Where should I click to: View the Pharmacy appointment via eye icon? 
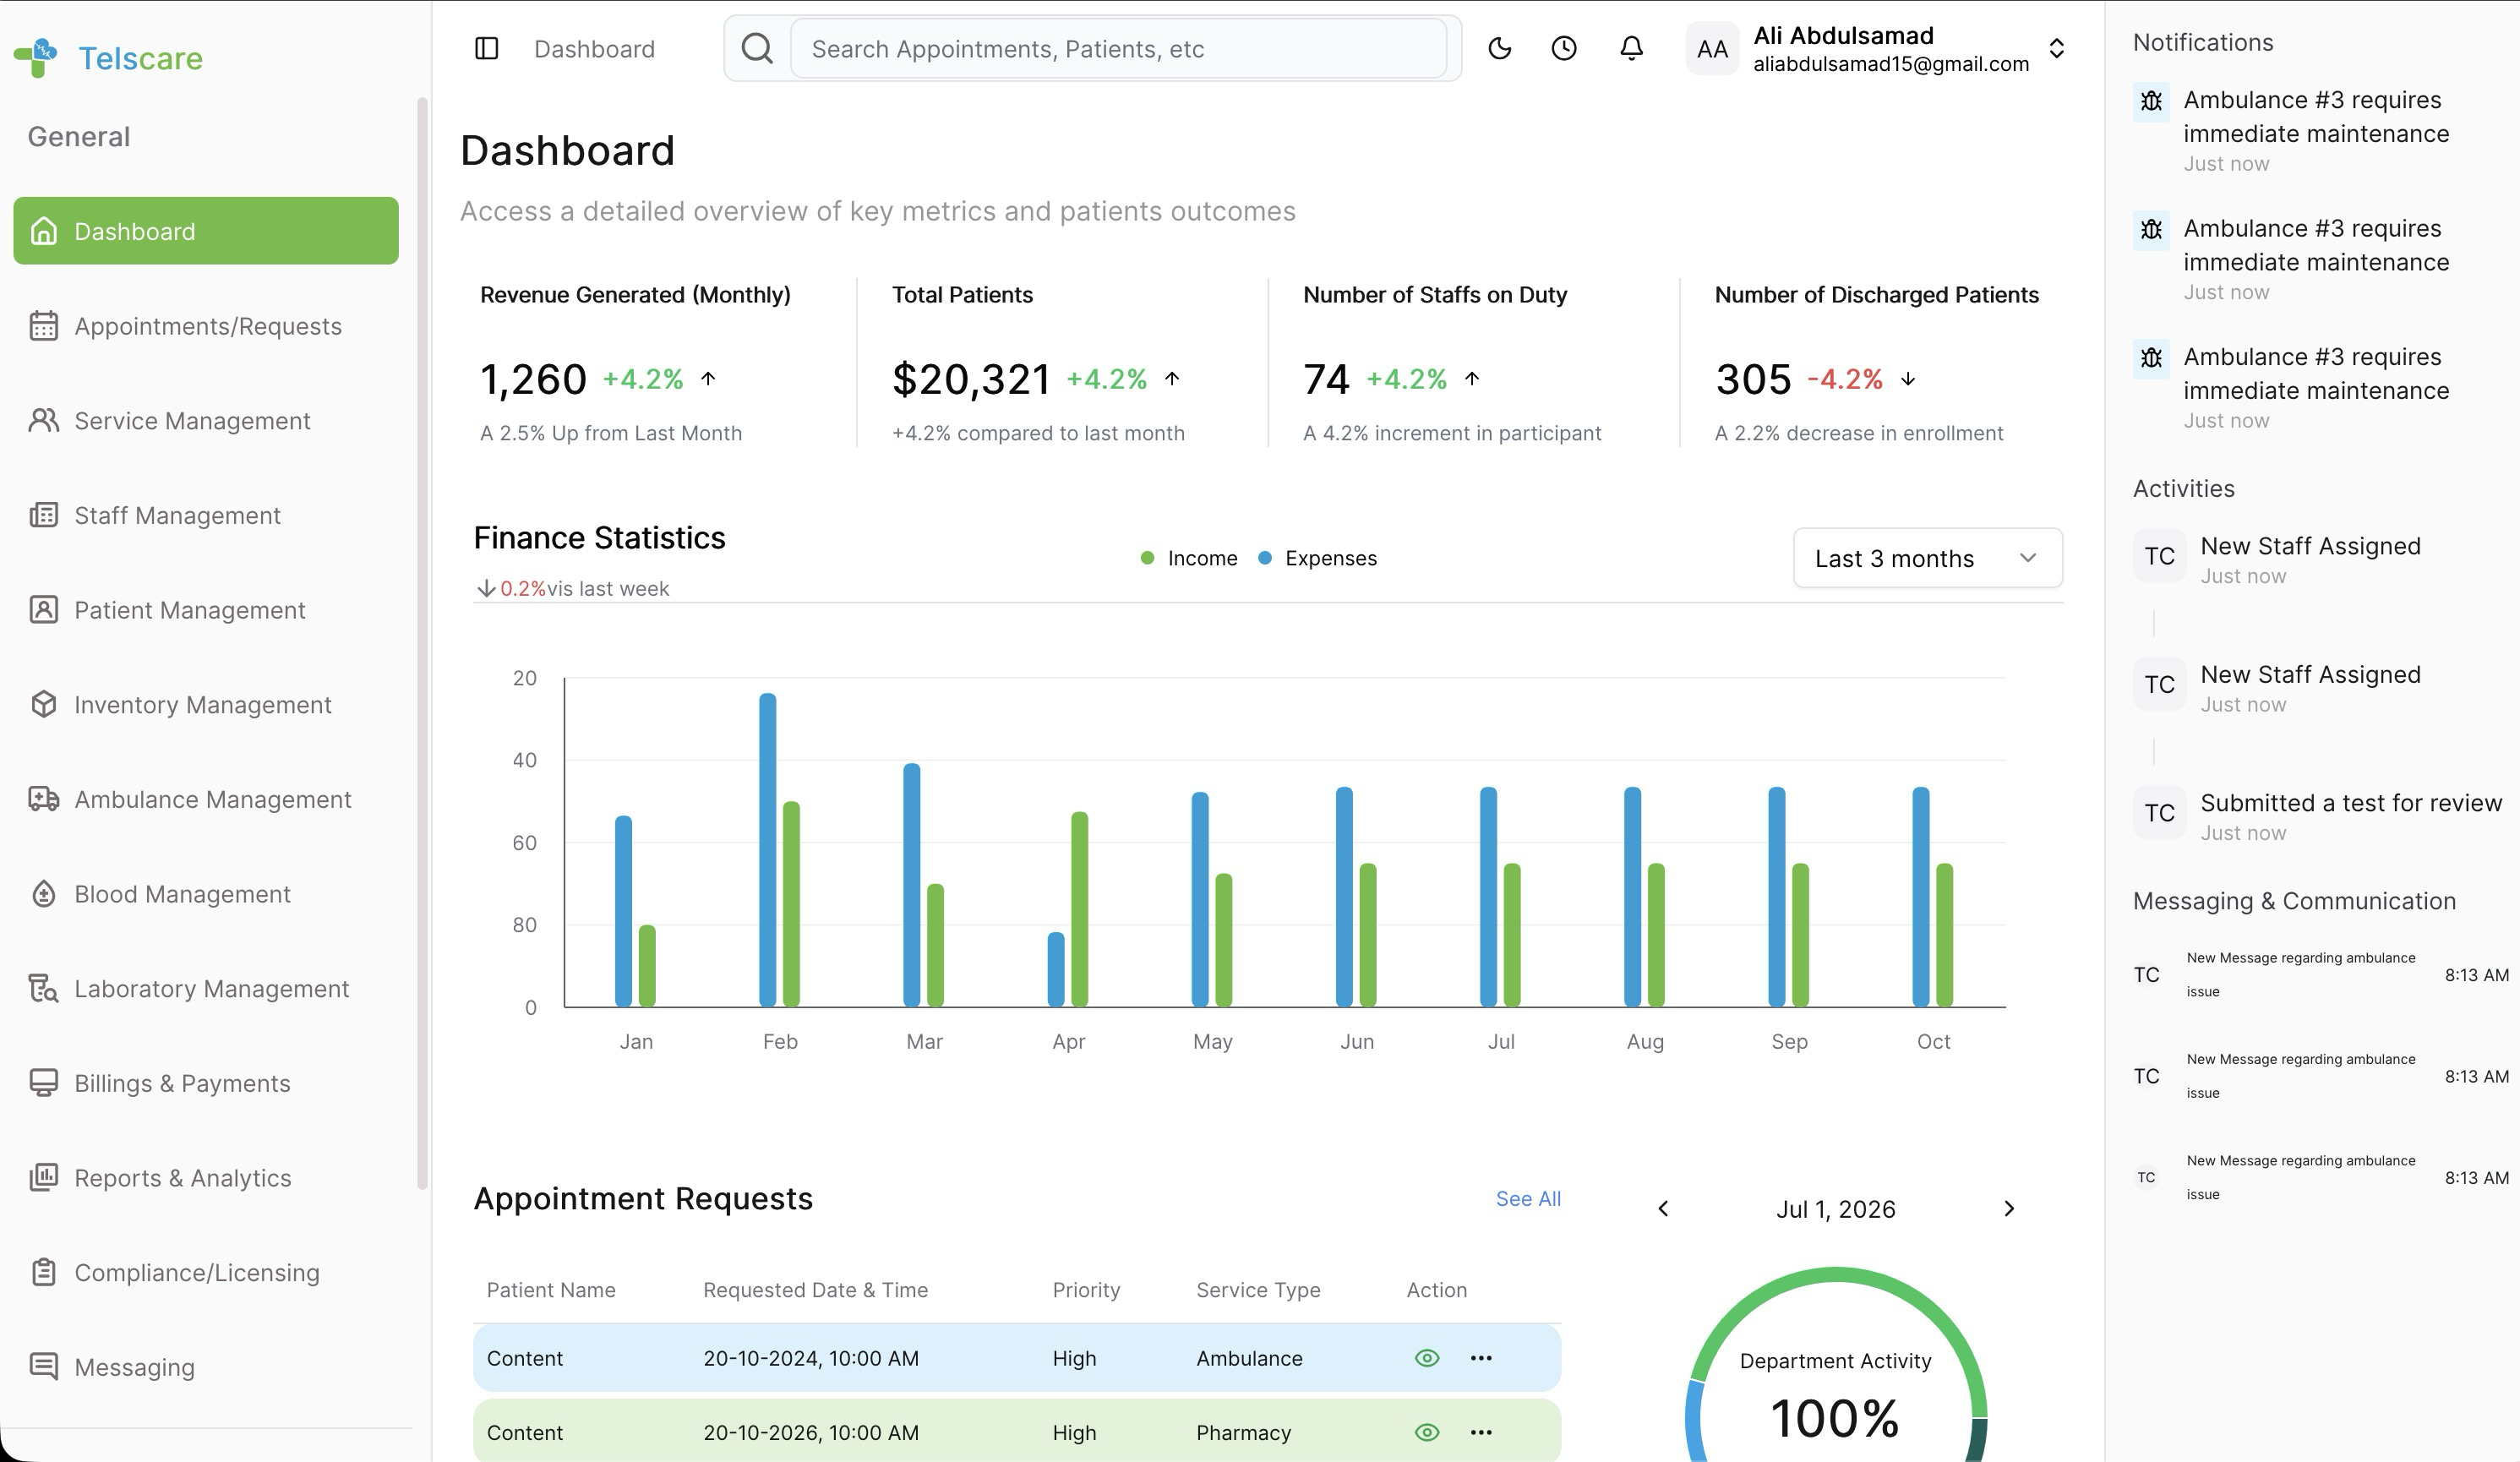point(1427,1432)
